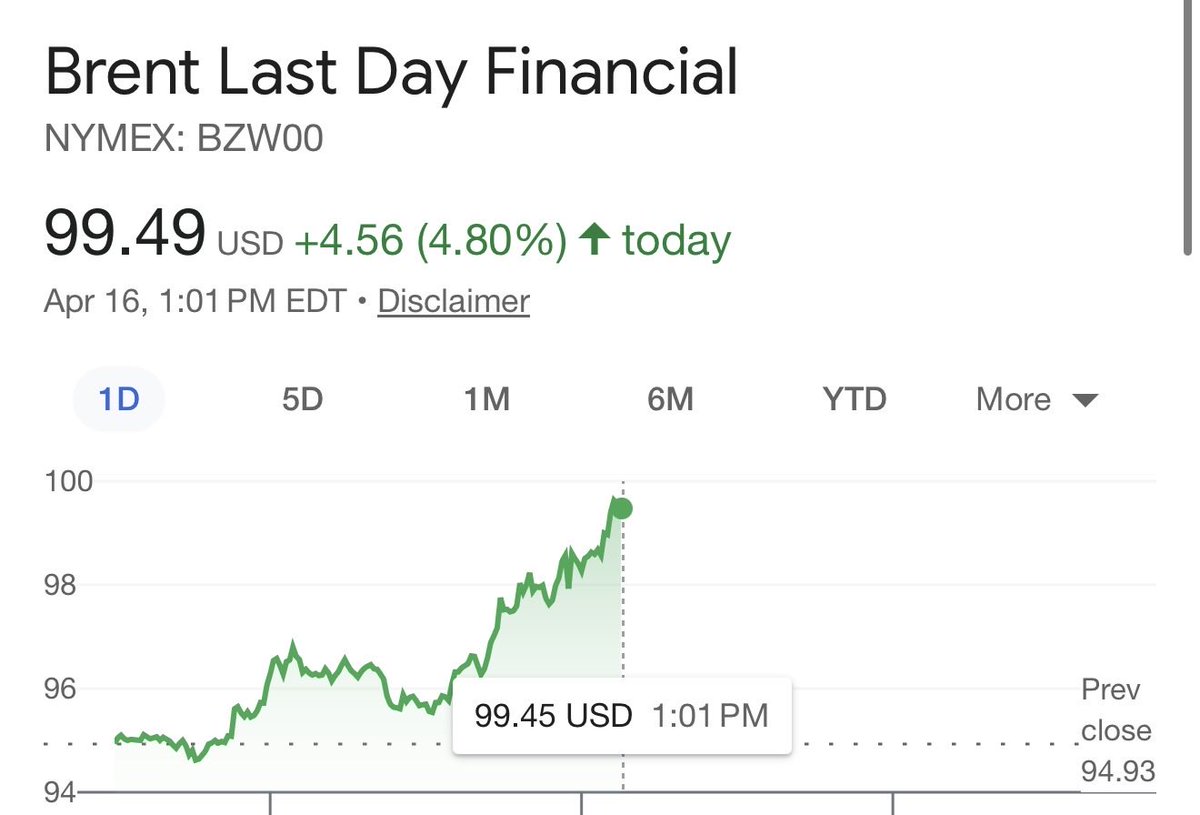The height and width of the screenshot is (815, 1200).
Task: Switch chart to 1M range
Action: click(487, 400)
